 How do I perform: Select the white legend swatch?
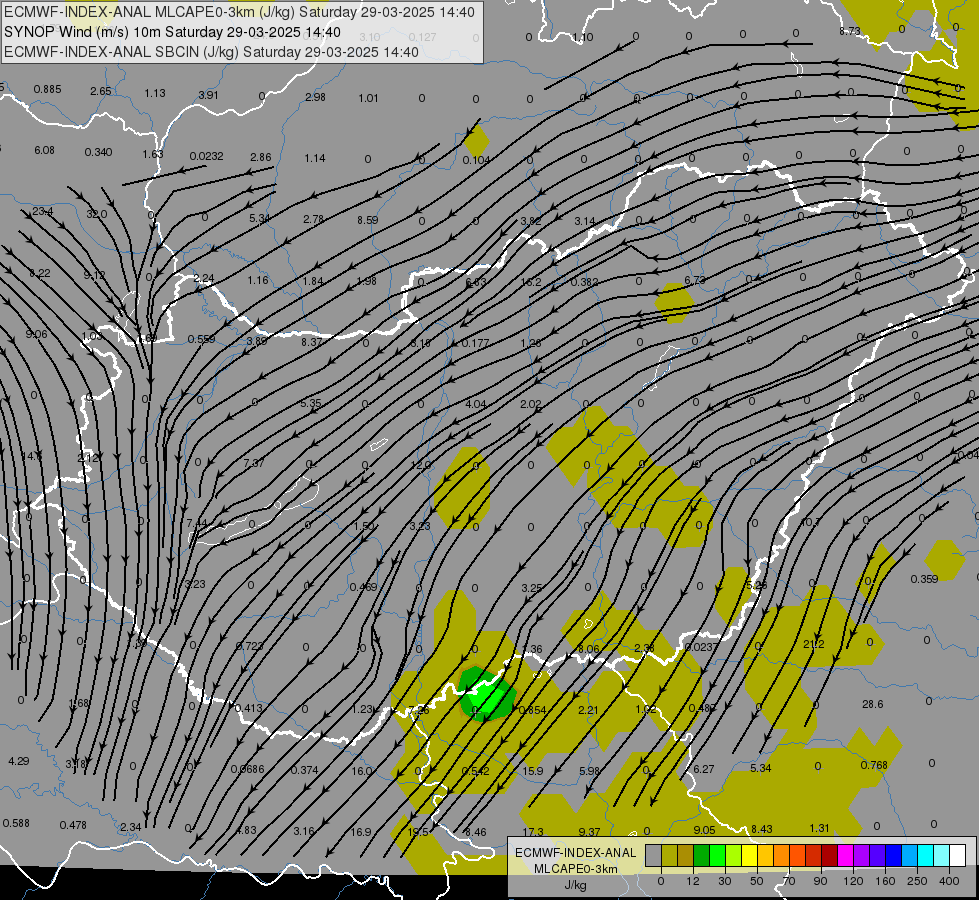(x=958, y=856)
